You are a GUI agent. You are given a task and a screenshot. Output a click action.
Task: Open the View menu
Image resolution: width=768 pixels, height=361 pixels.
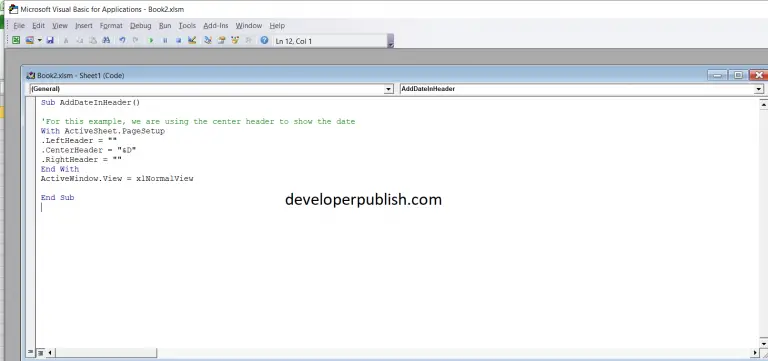coord(60,25)
